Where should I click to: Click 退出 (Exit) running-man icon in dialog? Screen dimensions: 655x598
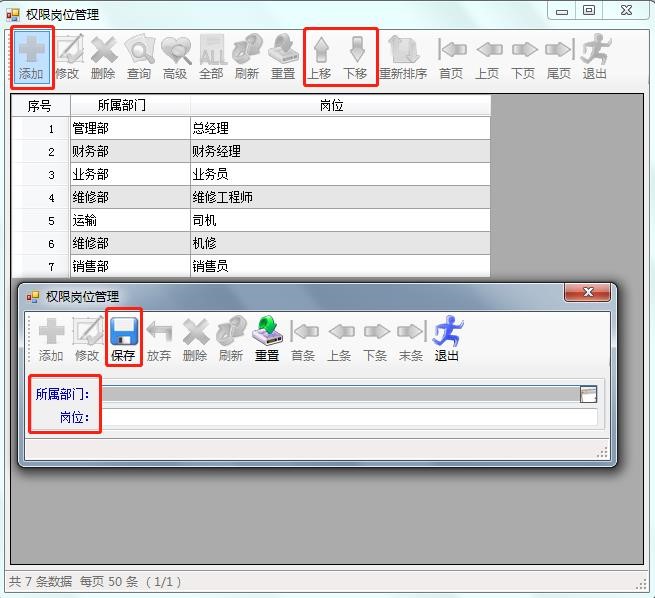[x=447, y=339]
